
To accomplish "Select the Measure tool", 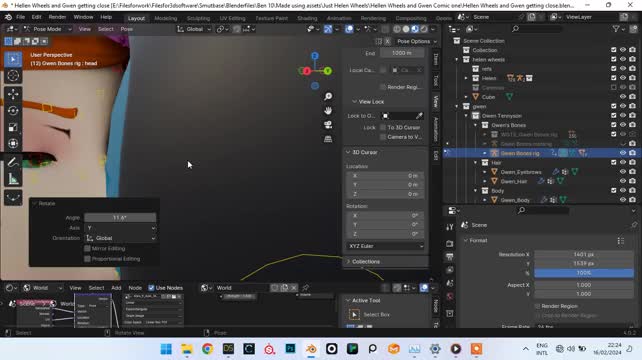I will [13, 179].
